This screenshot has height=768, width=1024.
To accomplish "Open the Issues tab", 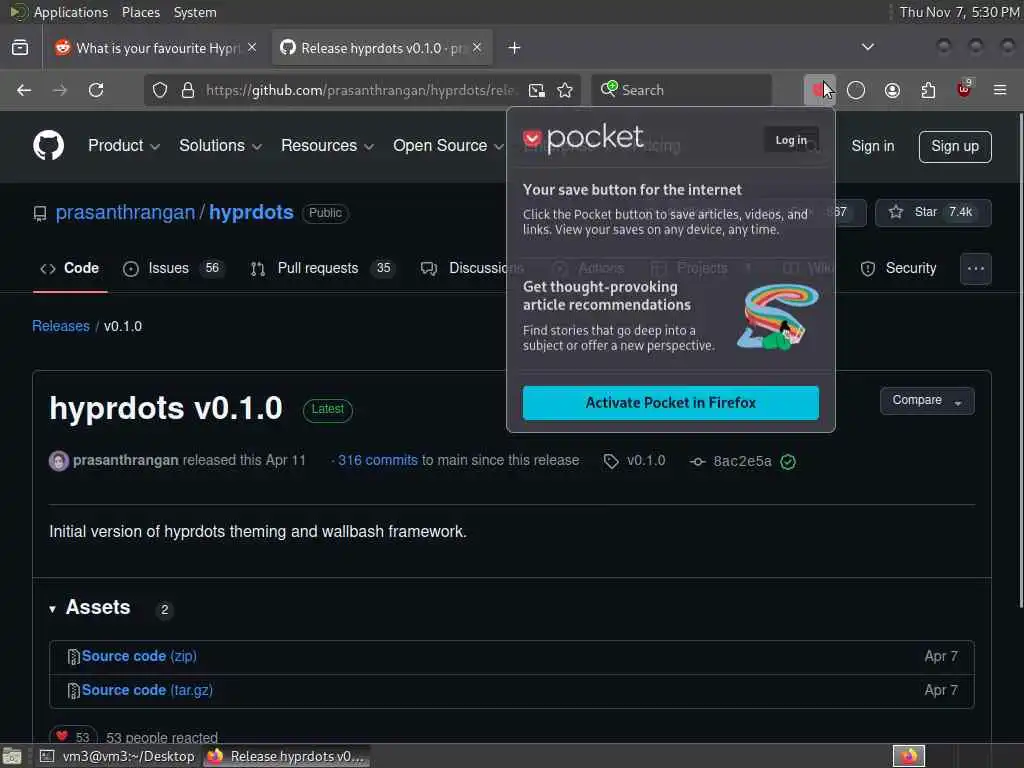I will tap(174, 268).
